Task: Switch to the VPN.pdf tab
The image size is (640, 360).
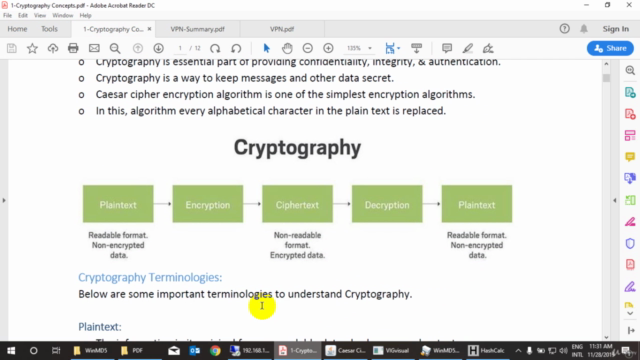Action: tap(282, 29)
